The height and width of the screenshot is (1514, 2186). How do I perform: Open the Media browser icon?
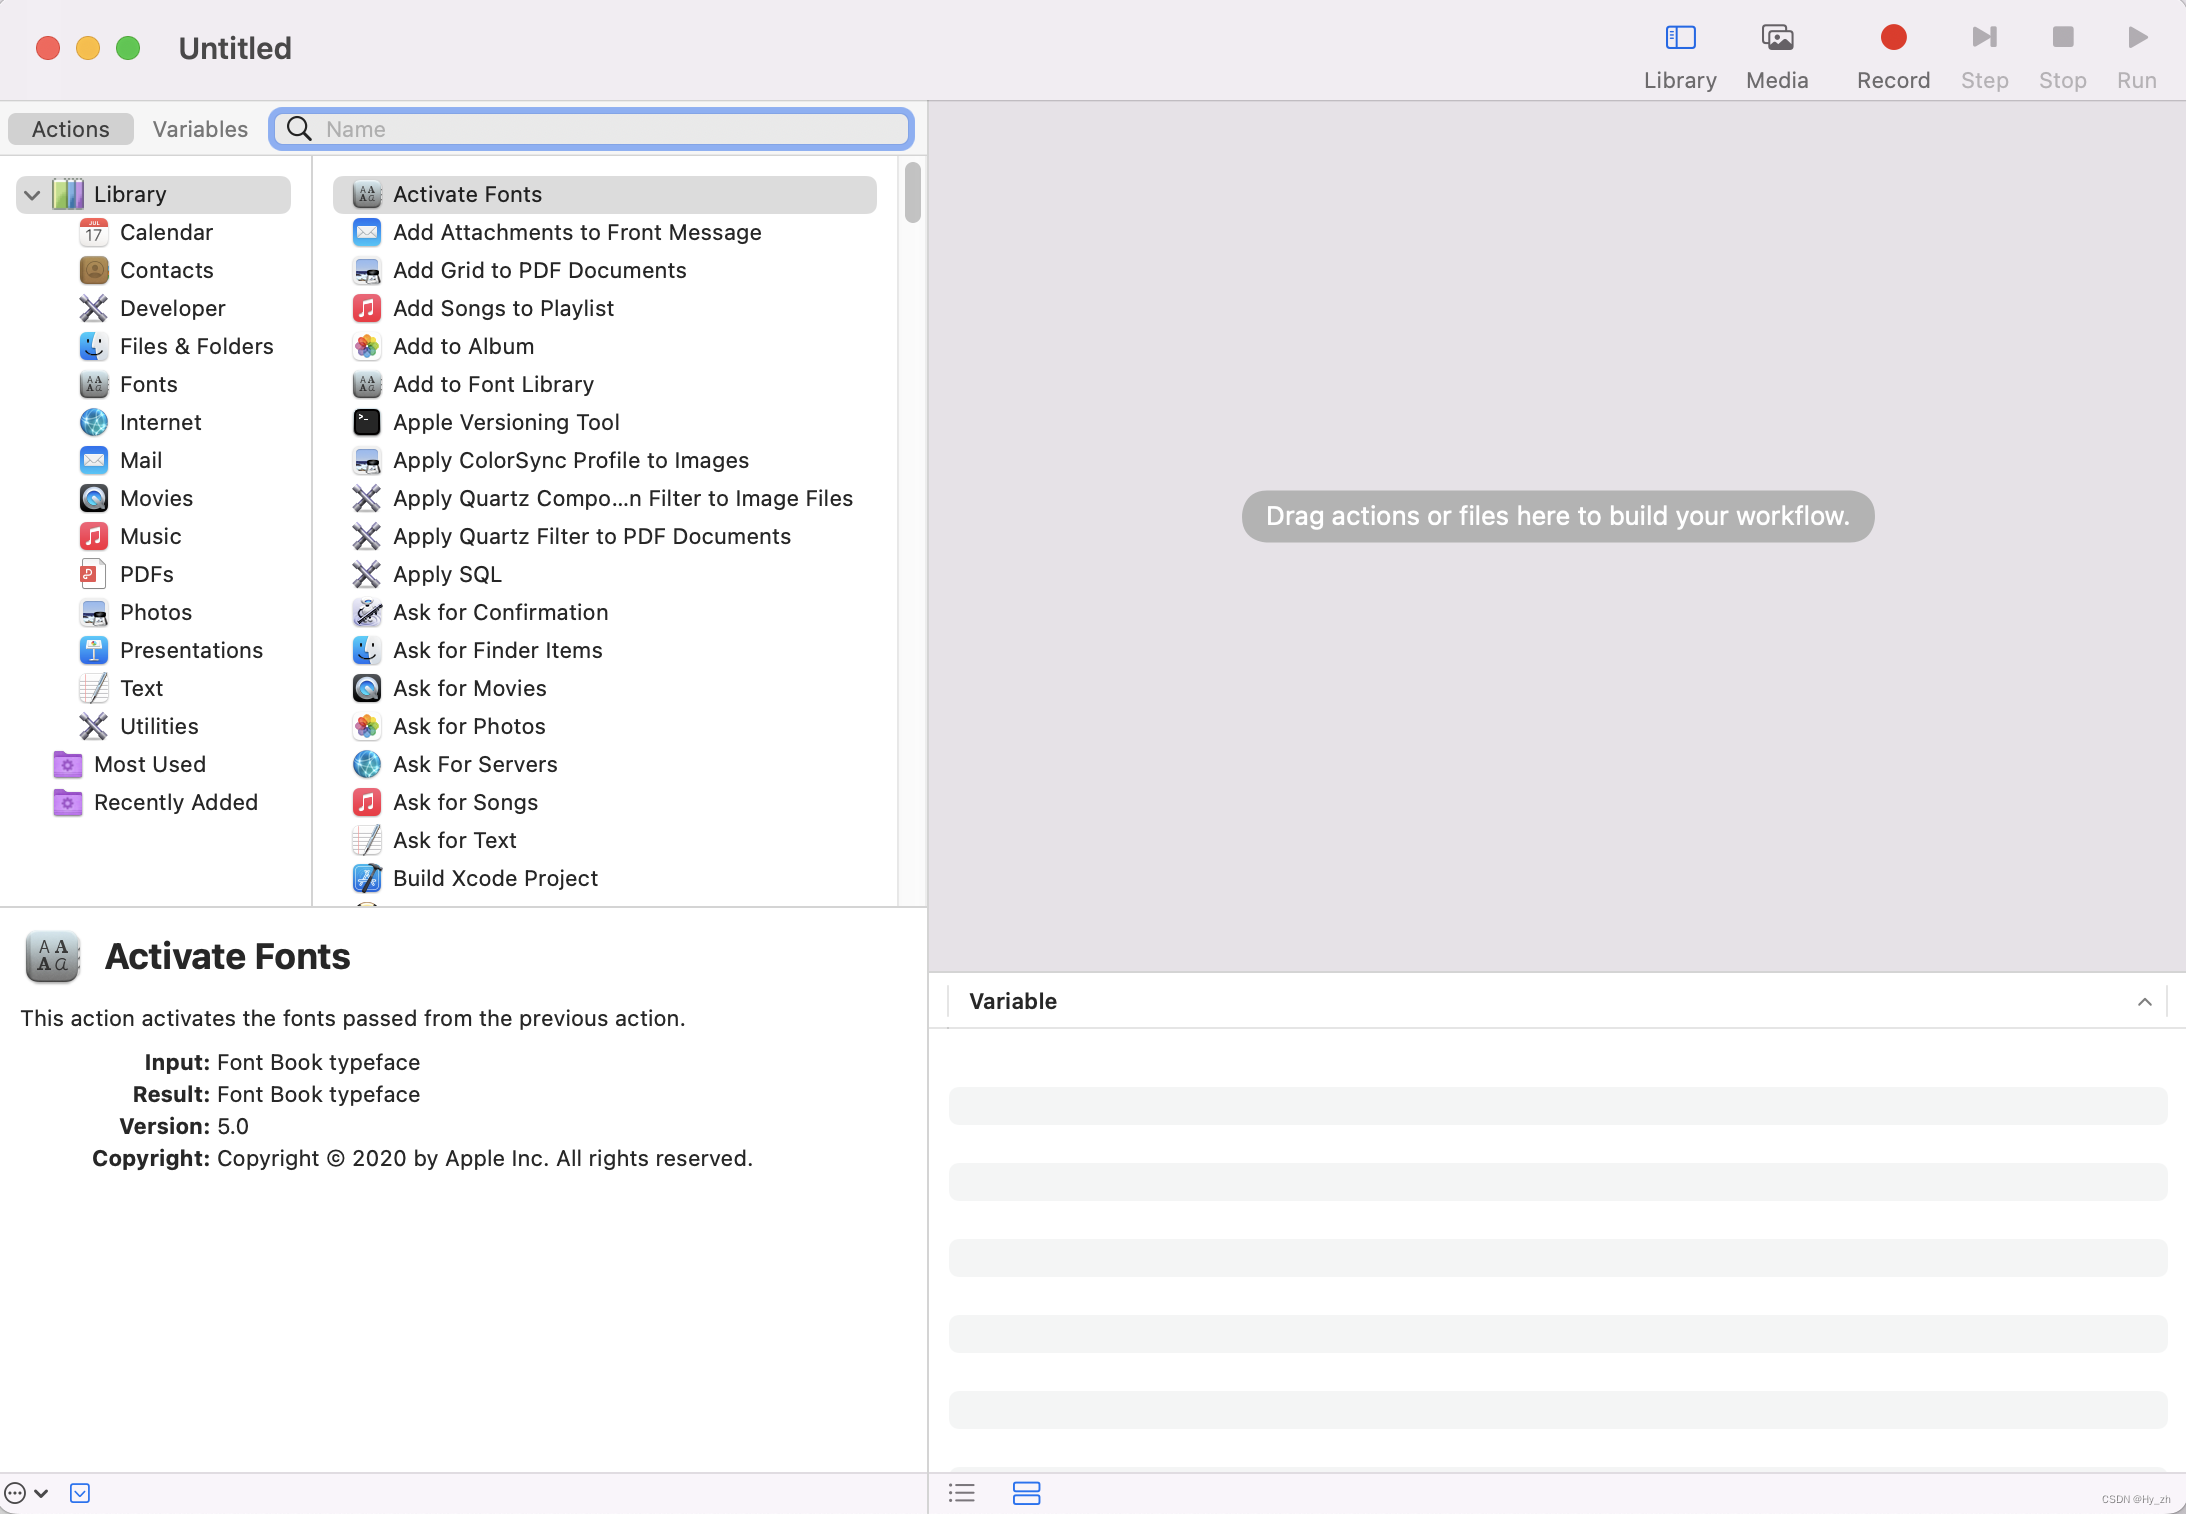1777,38
